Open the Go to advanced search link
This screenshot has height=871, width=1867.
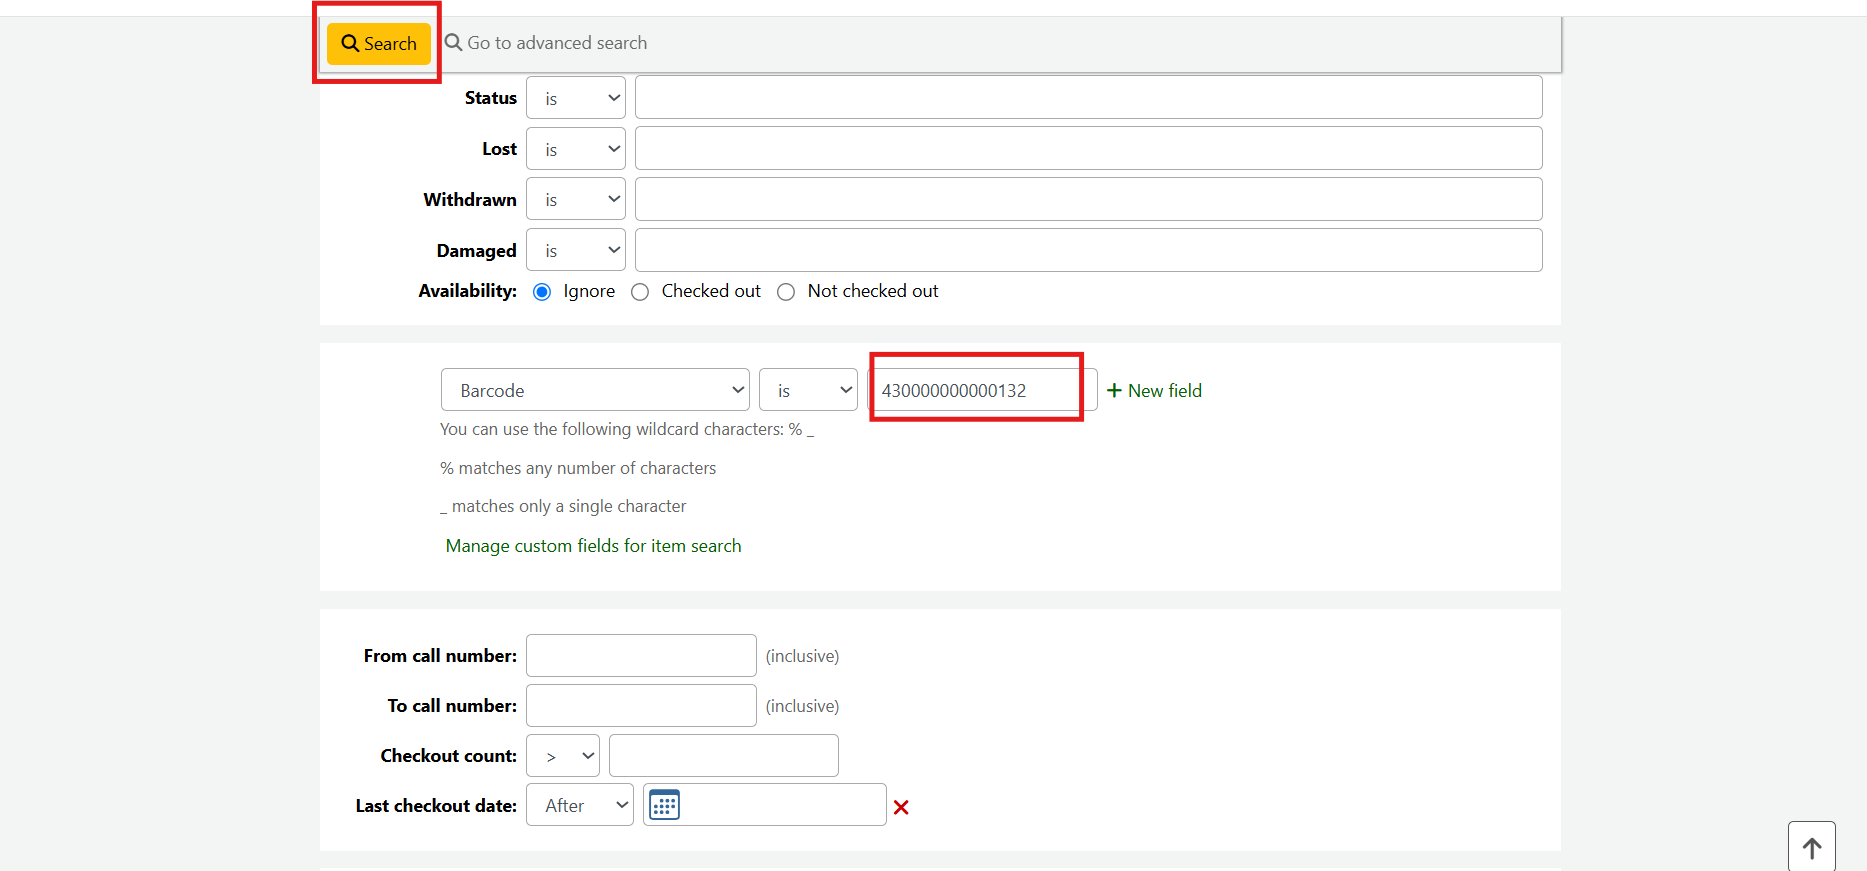[x=546, y=43]
